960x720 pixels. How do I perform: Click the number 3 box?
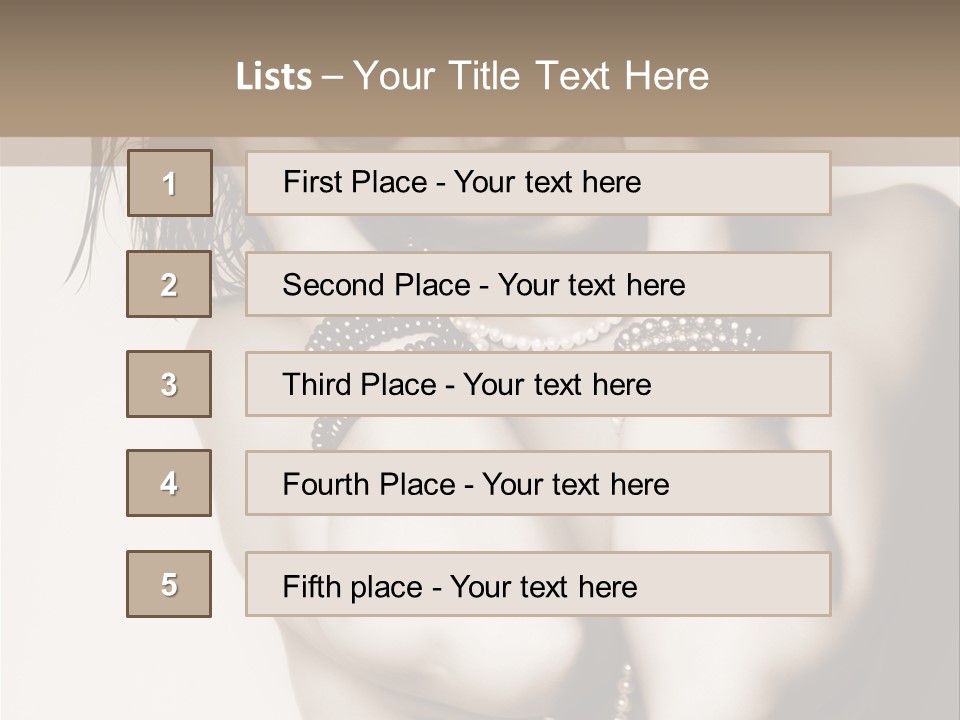169,384
